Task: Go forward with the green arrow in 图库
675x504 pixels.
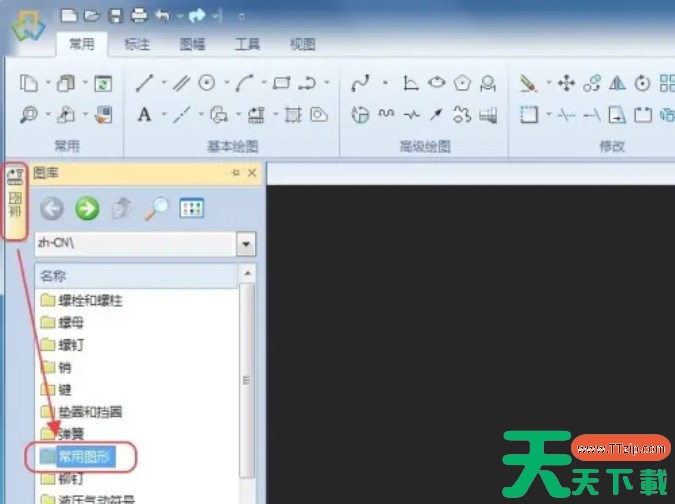Action: (x=87, y=209)
